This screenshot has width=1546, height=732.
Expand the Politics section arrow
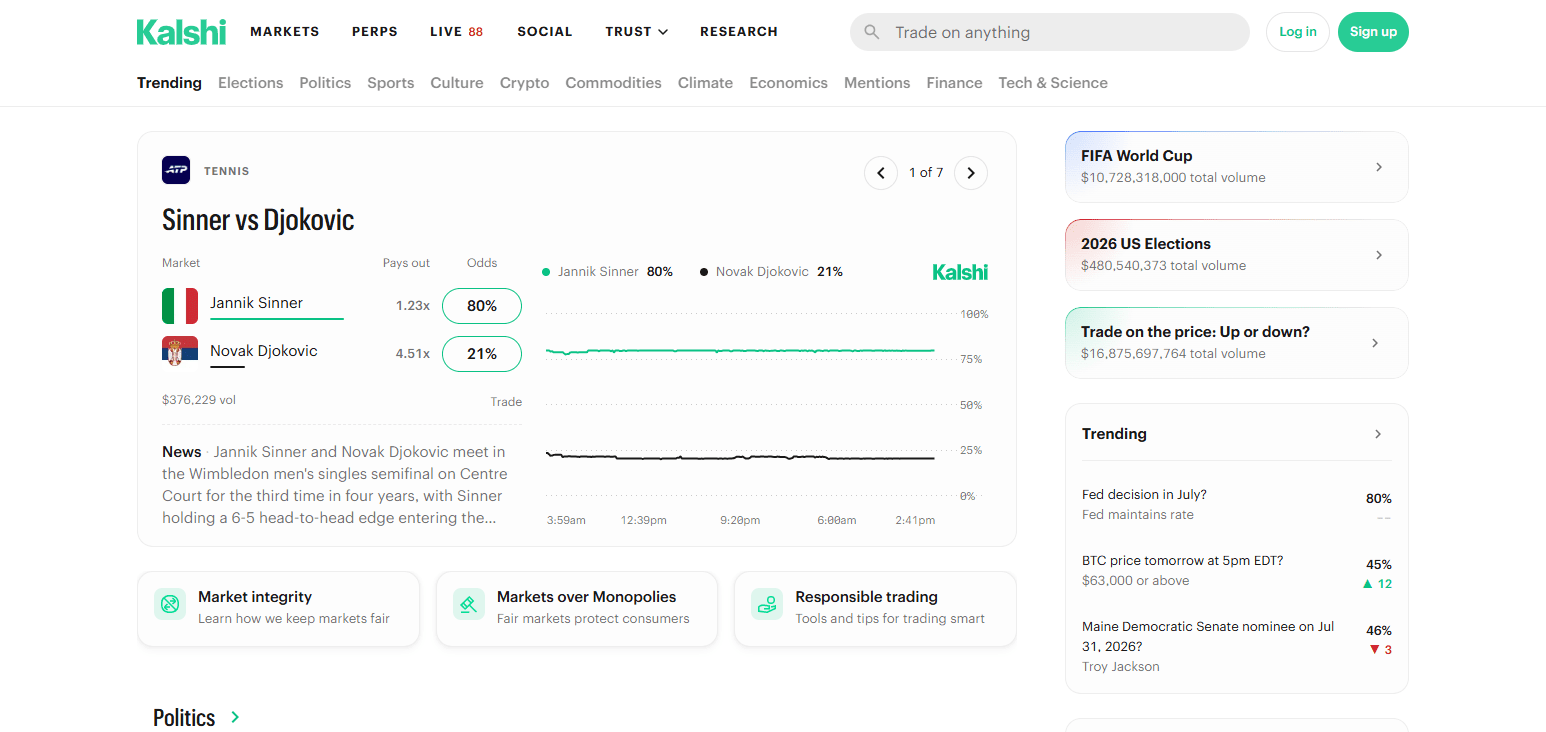[x=235, y=717]
